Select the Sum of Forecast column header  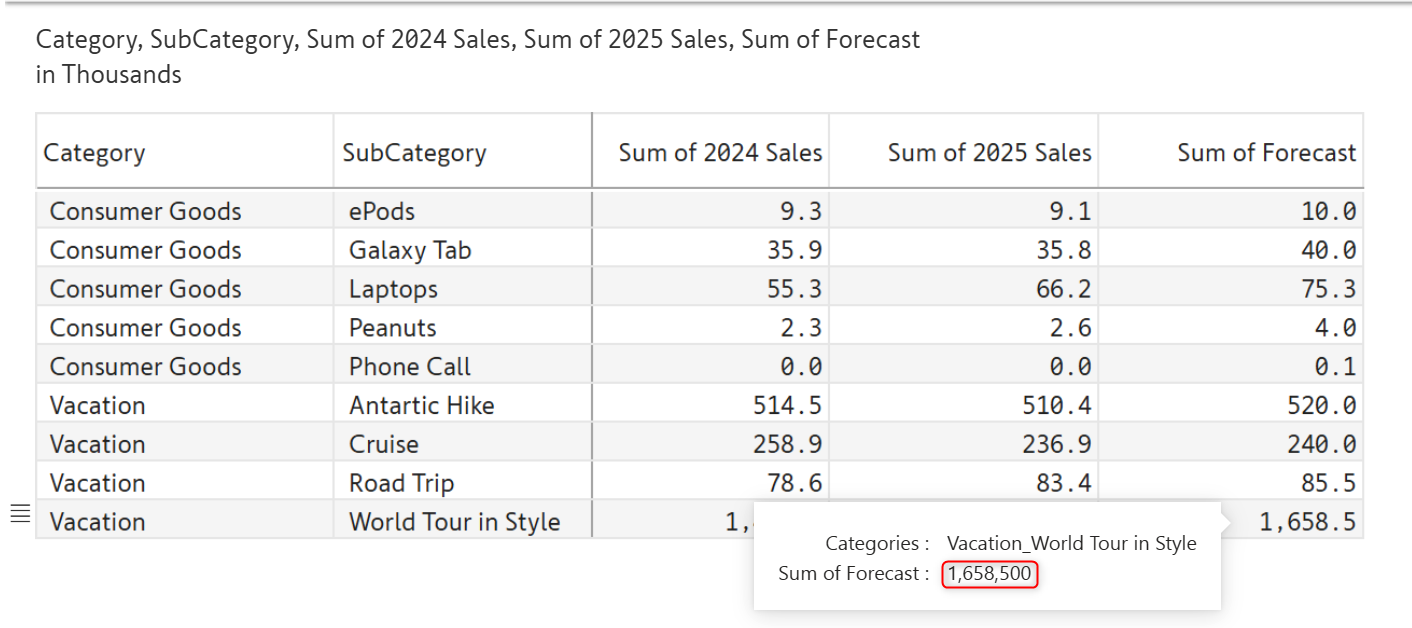pyautogui.click(x=1266, y=153)
